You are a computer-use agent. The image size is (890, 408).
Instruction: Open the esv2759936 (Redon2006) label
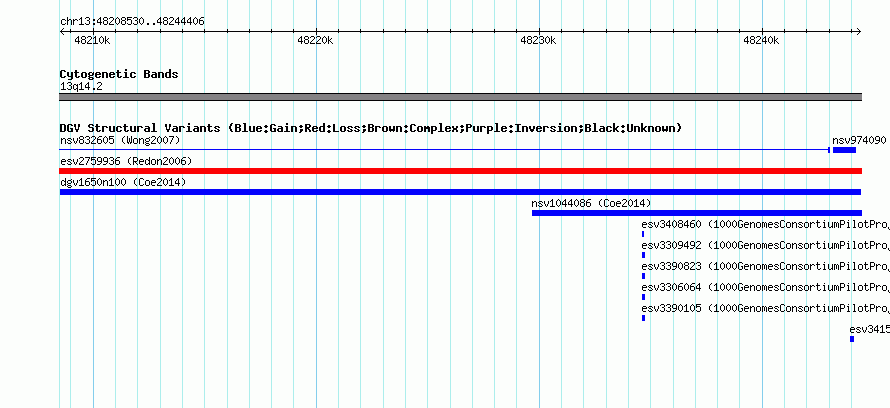point(126,161)
